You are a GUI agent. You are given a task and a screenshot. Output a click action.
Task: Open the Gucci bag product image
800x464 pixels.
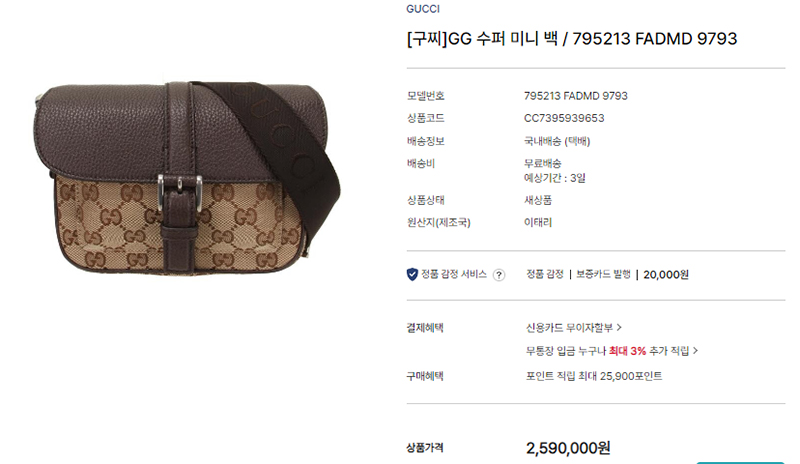pos(187,177)
